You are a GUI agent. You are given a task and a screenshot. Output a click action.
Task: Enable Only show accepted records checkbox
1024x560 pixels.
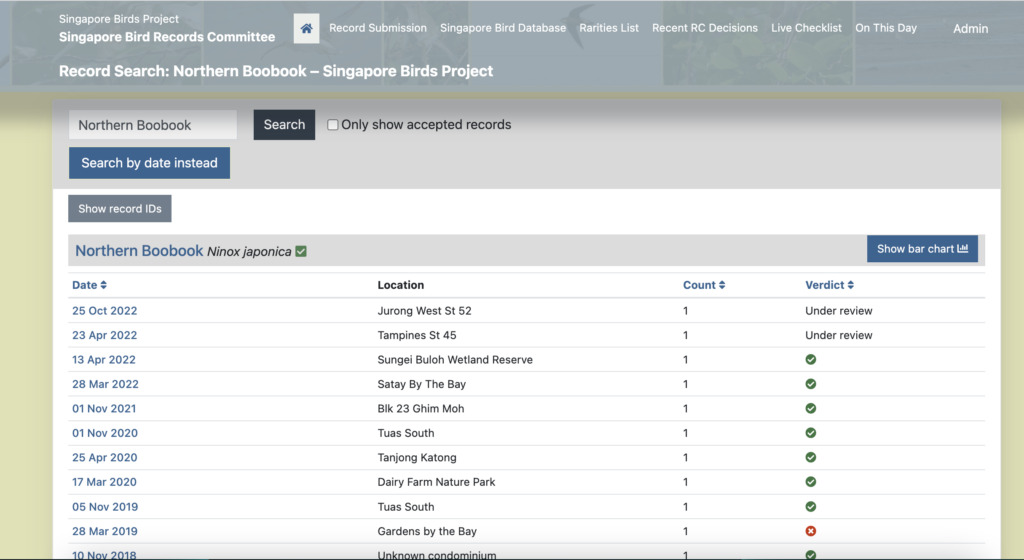pos(334,125)
